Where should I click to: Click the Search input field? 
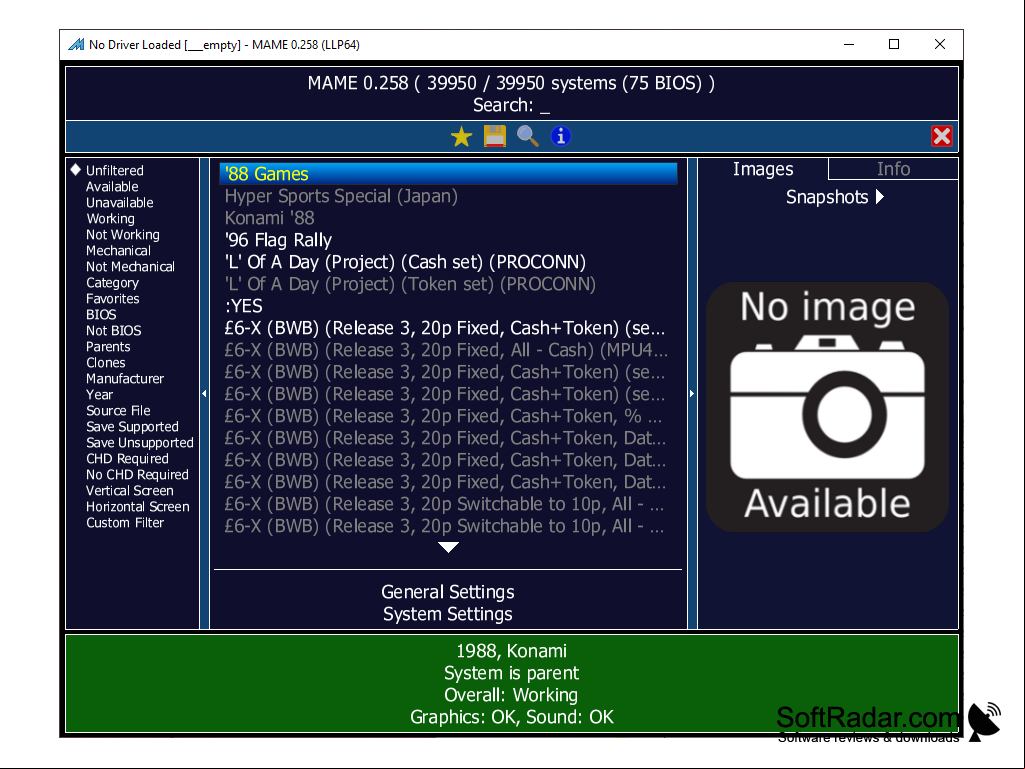[512, 105]
